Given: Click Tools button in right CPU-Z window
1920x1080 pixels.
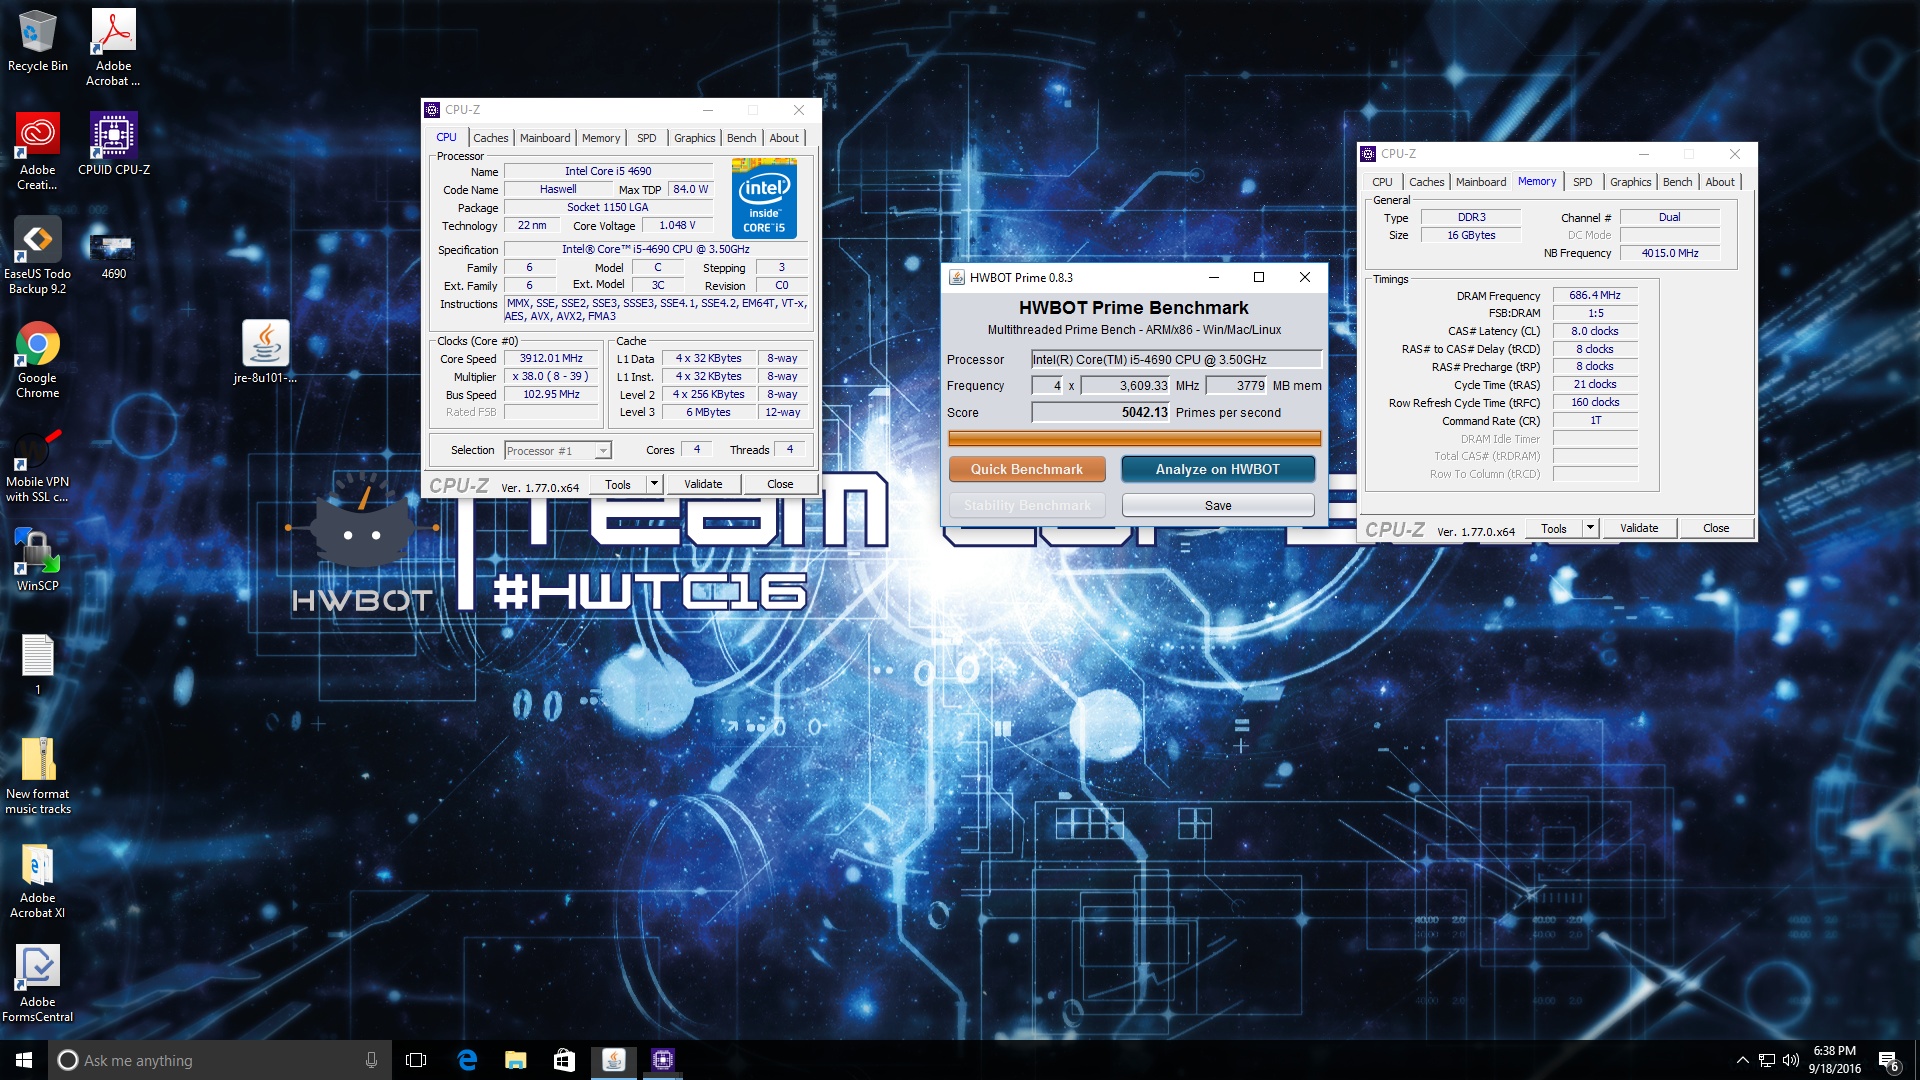Looking at the screenshot, I should click(1554, 528).
